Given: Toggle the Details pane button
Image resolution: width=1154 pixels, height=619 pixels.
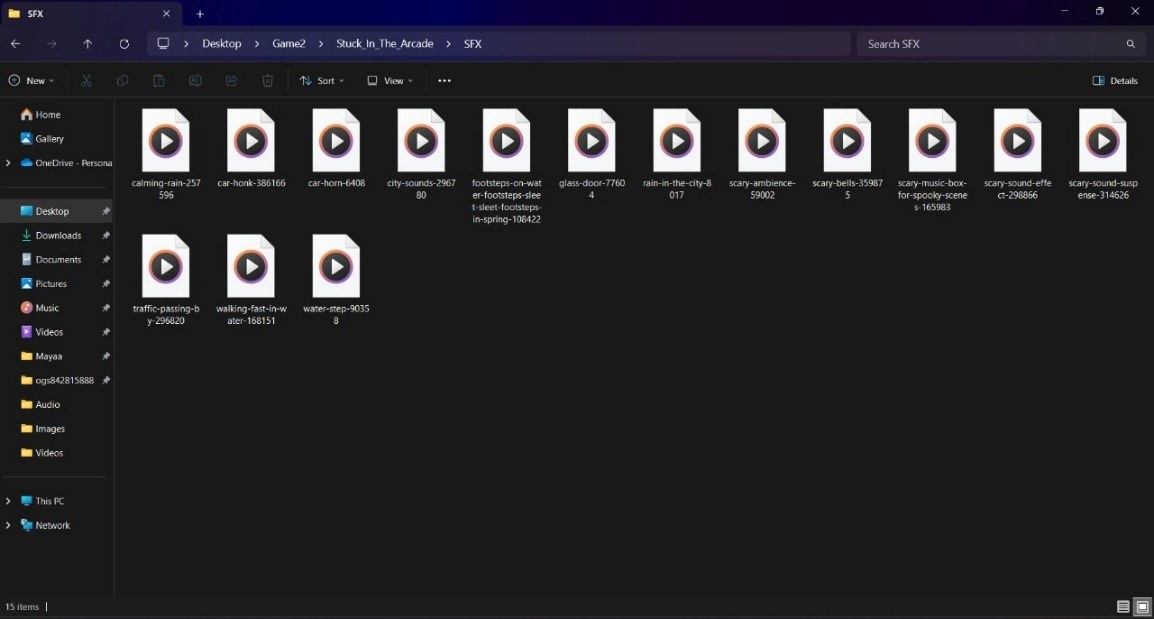Looking at the screenshot, I should (1115, 81).
